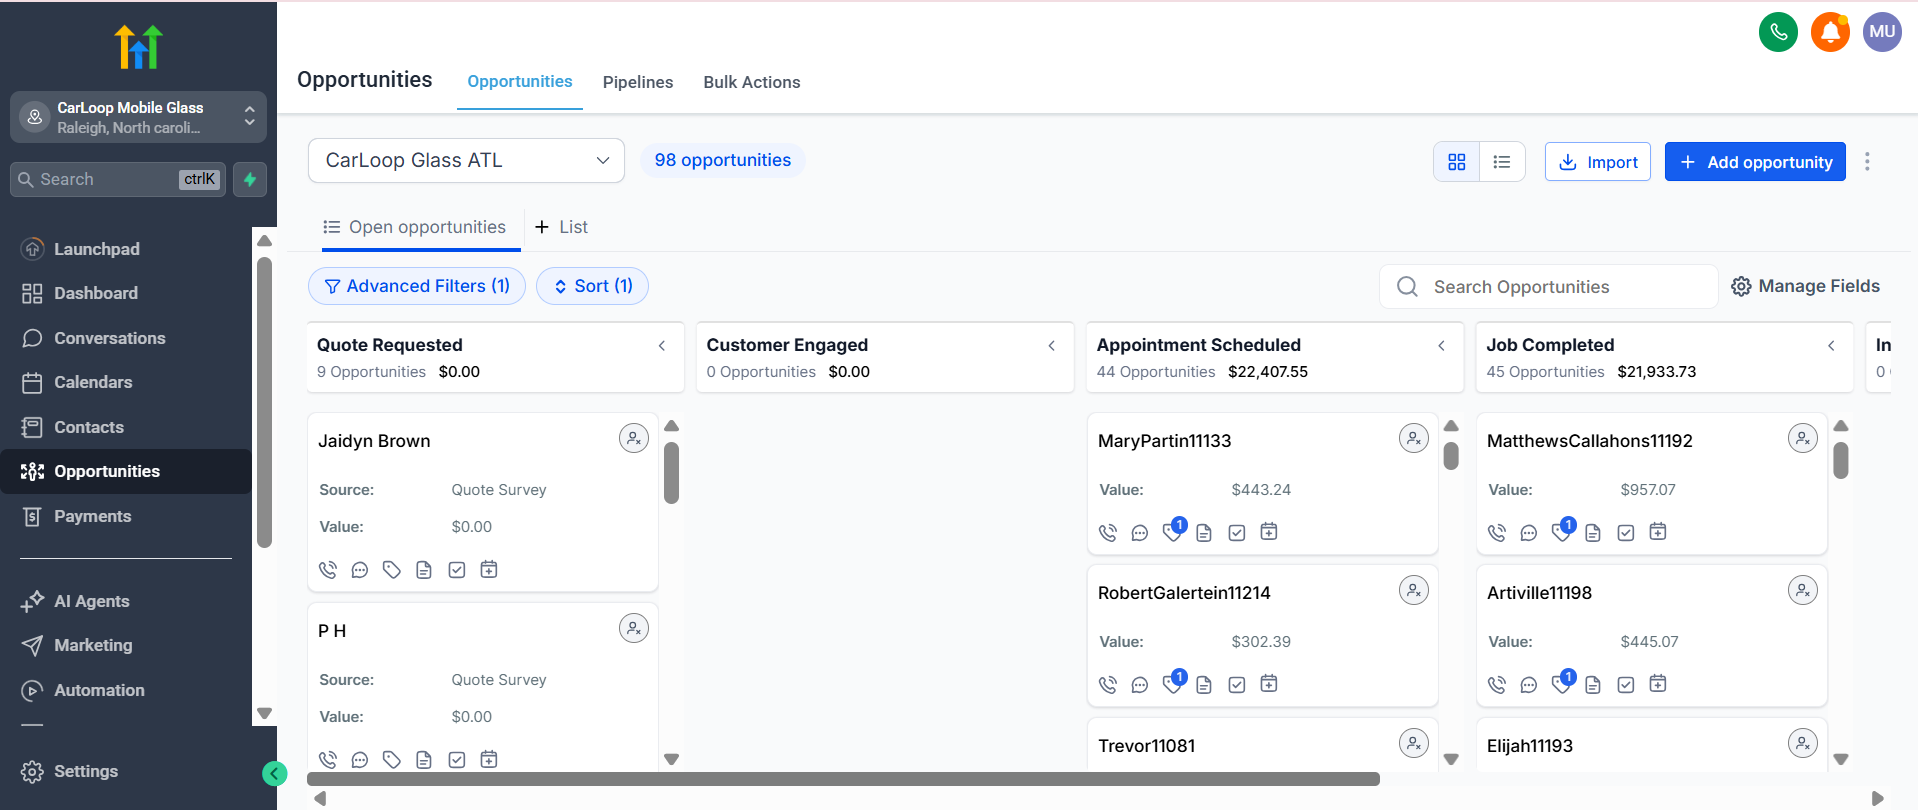Click the sidebar Search box
Viewport: 1918px width, 810px height.
[x=118, y=179]
